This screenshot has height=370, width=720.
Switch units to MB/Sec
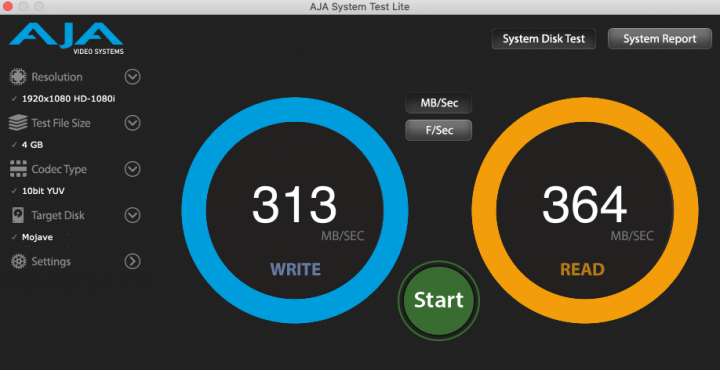[439, 103]
